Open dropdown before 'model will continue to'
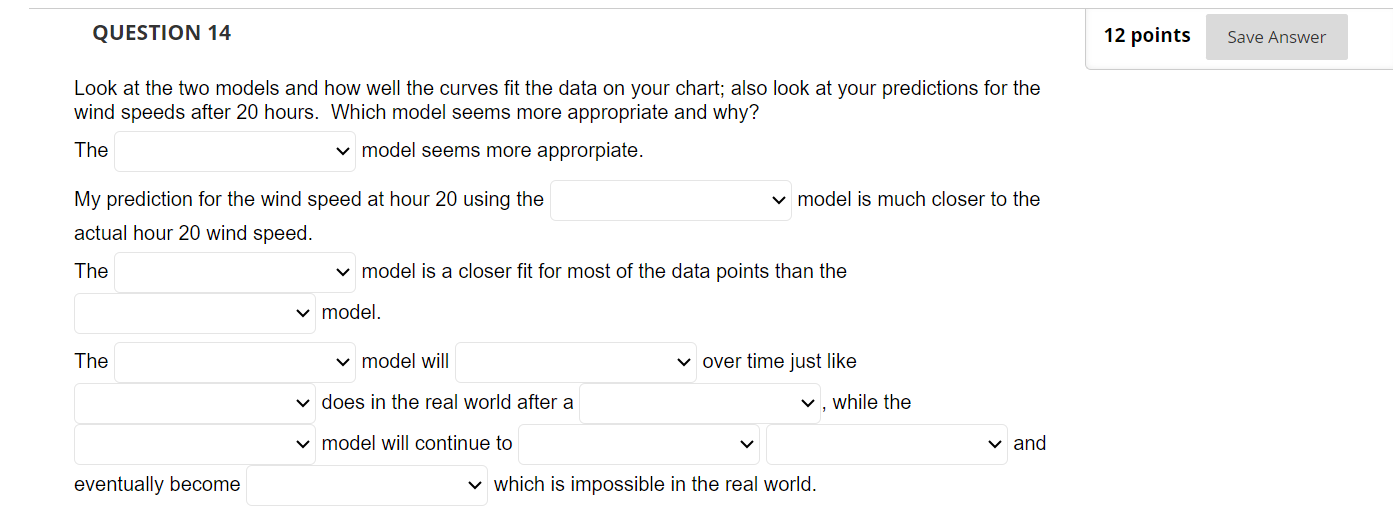Screen dimensions: 1393x522 pos(195,444)
